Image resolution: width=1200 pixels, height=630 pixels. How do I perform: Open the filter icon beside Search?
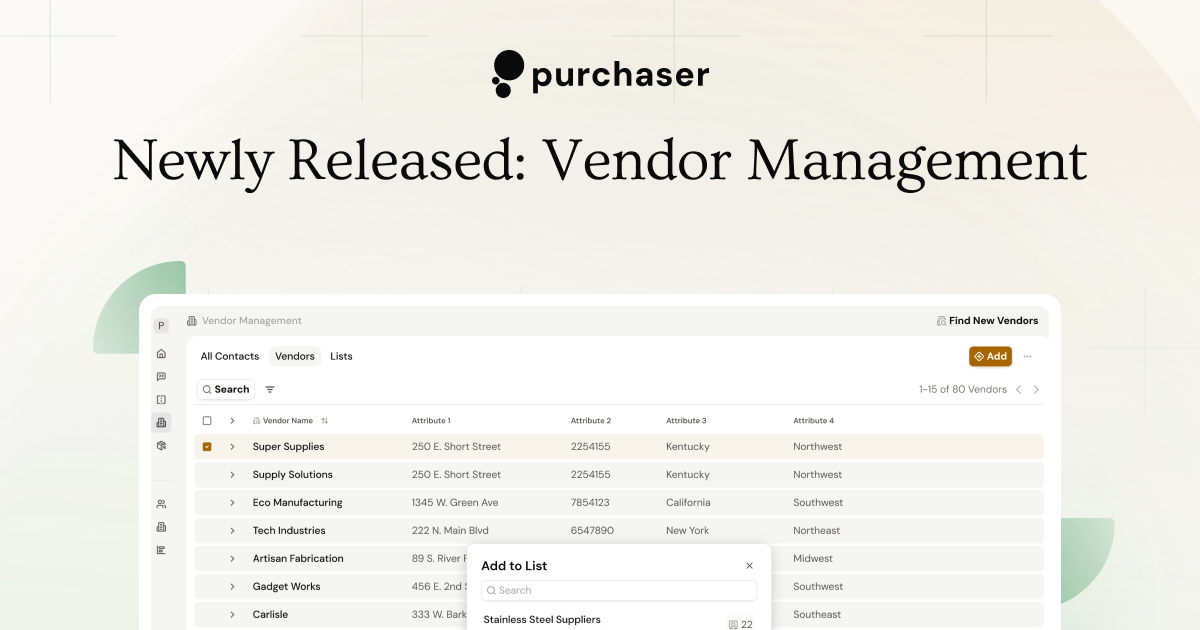point(269,389)
